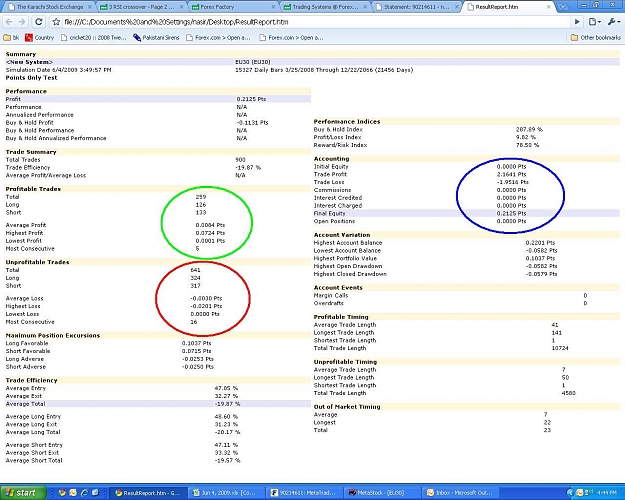Reload the ResultReport page
The image size is (625, 500).
[x=39, y=22]
